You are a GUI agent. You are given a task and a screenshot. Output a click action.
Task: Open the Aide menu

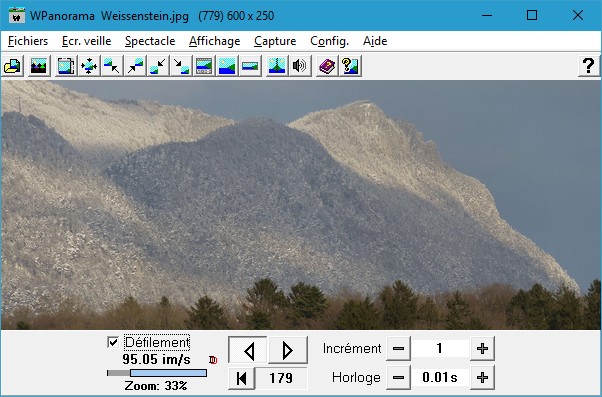pyautogui.click(x=375, y=41)
